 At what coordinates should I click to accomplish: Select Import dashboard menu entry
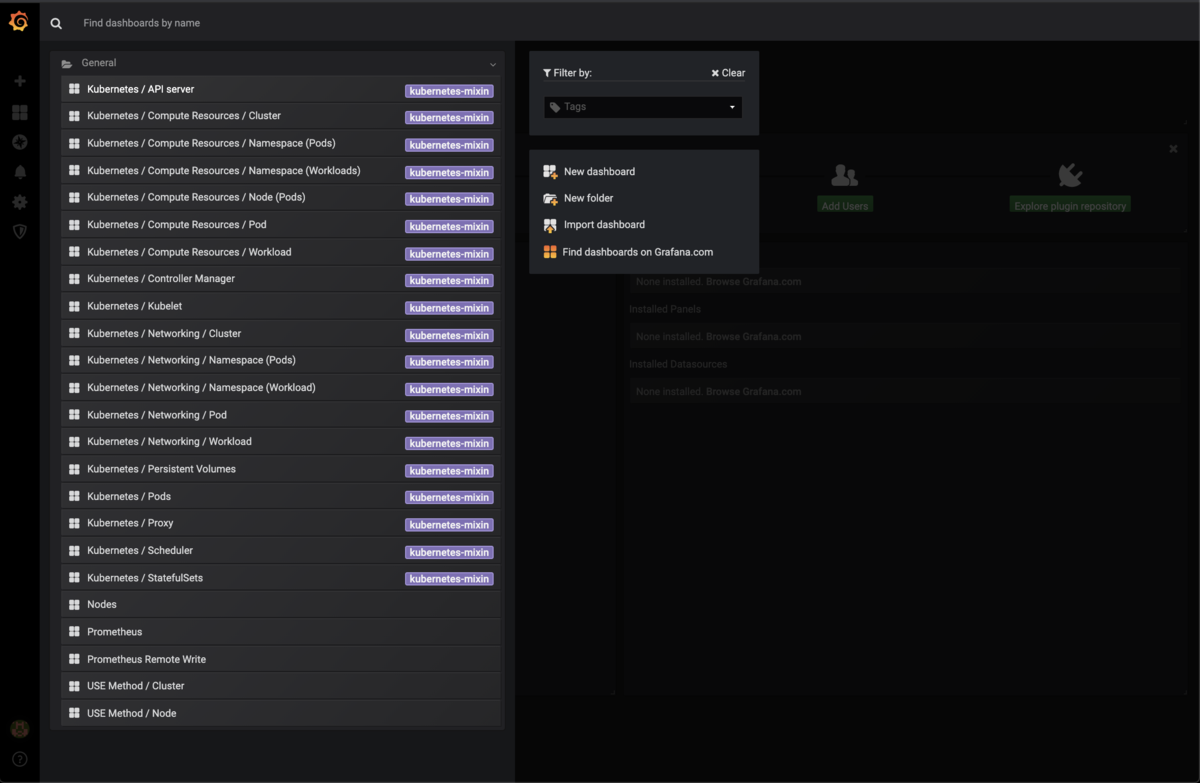[x=604, y=225]
